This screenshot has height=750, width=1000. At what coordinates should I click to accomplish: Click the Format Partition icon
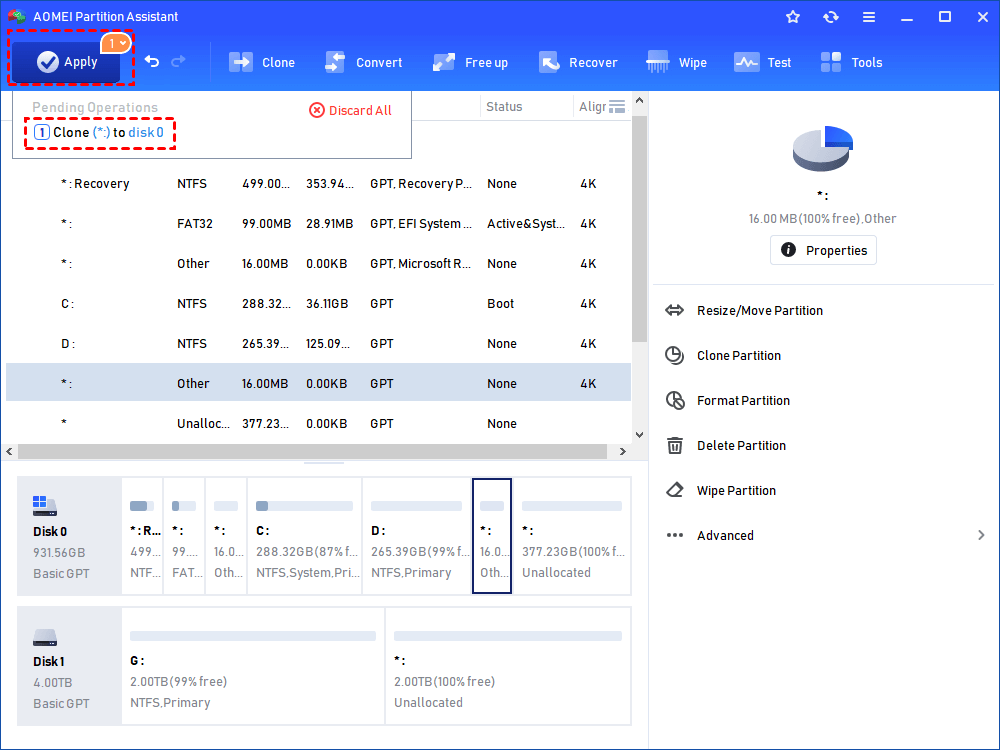pos(675,401)
